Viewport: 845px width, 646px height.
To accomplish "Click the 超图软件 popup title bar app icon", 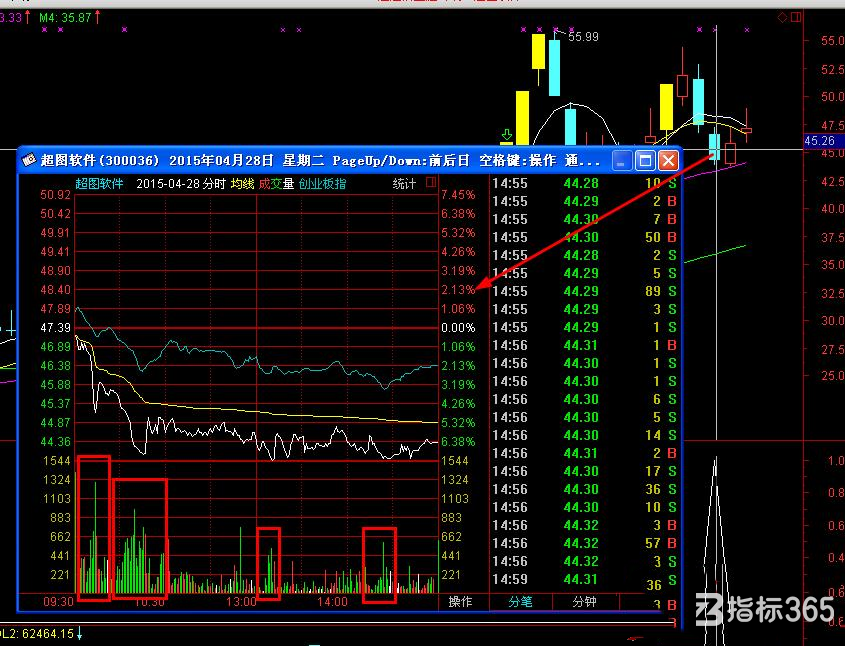I will (29, 160).
